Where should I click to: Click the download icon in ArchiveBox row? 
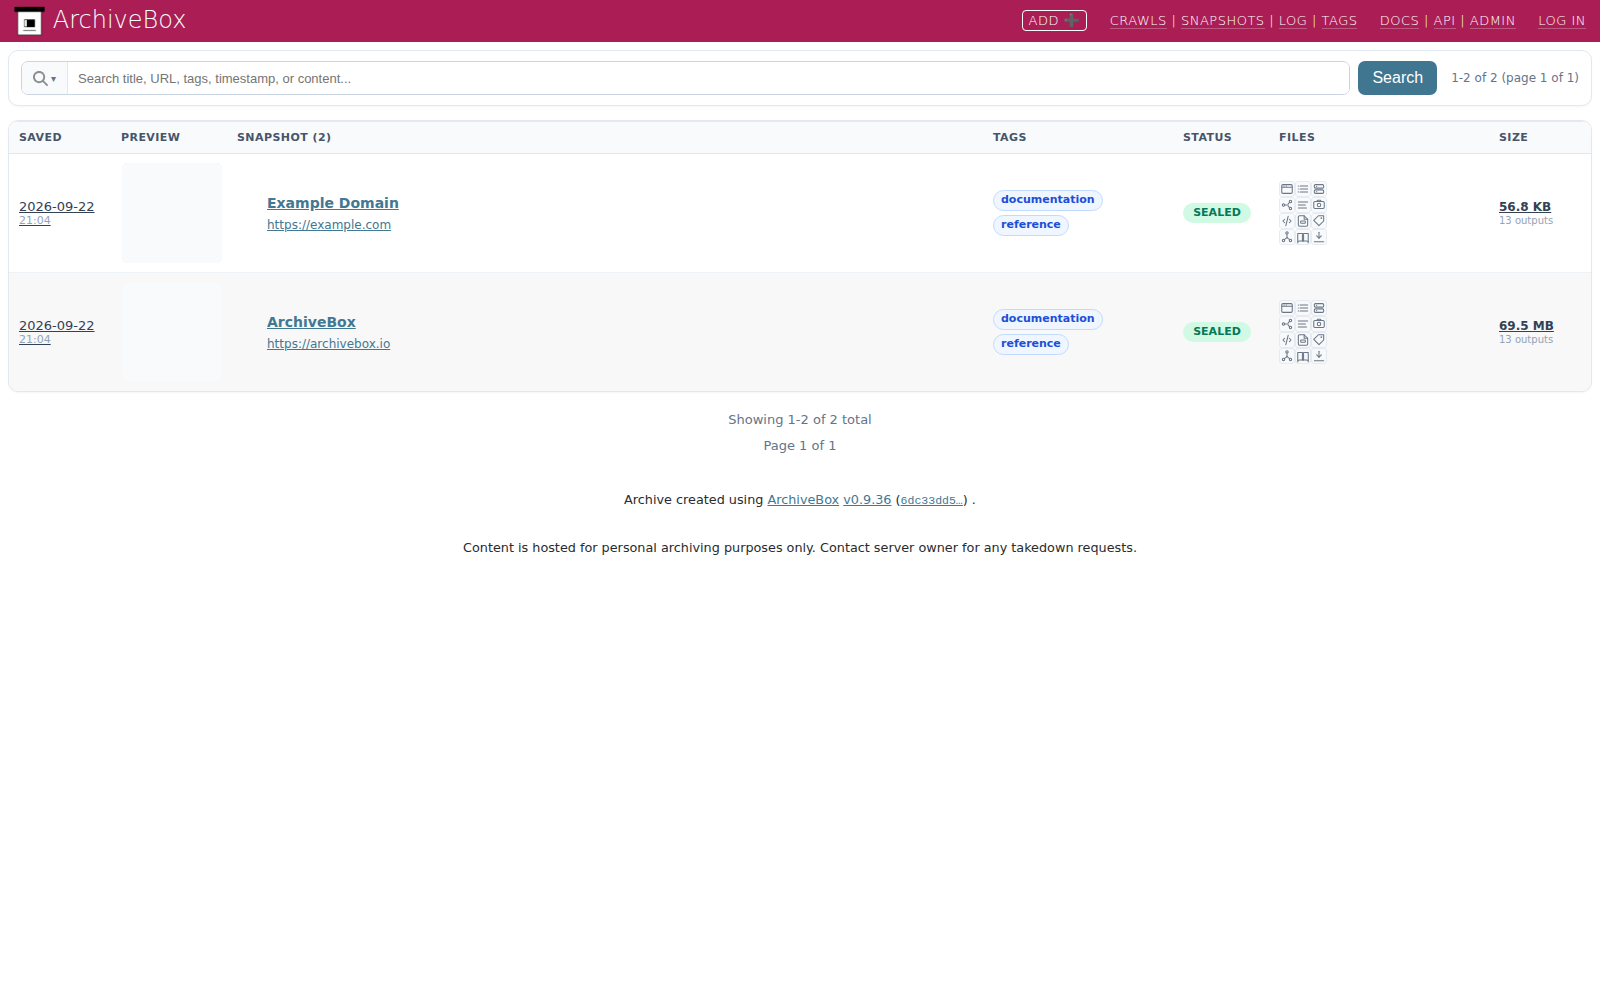[1319, 356]
